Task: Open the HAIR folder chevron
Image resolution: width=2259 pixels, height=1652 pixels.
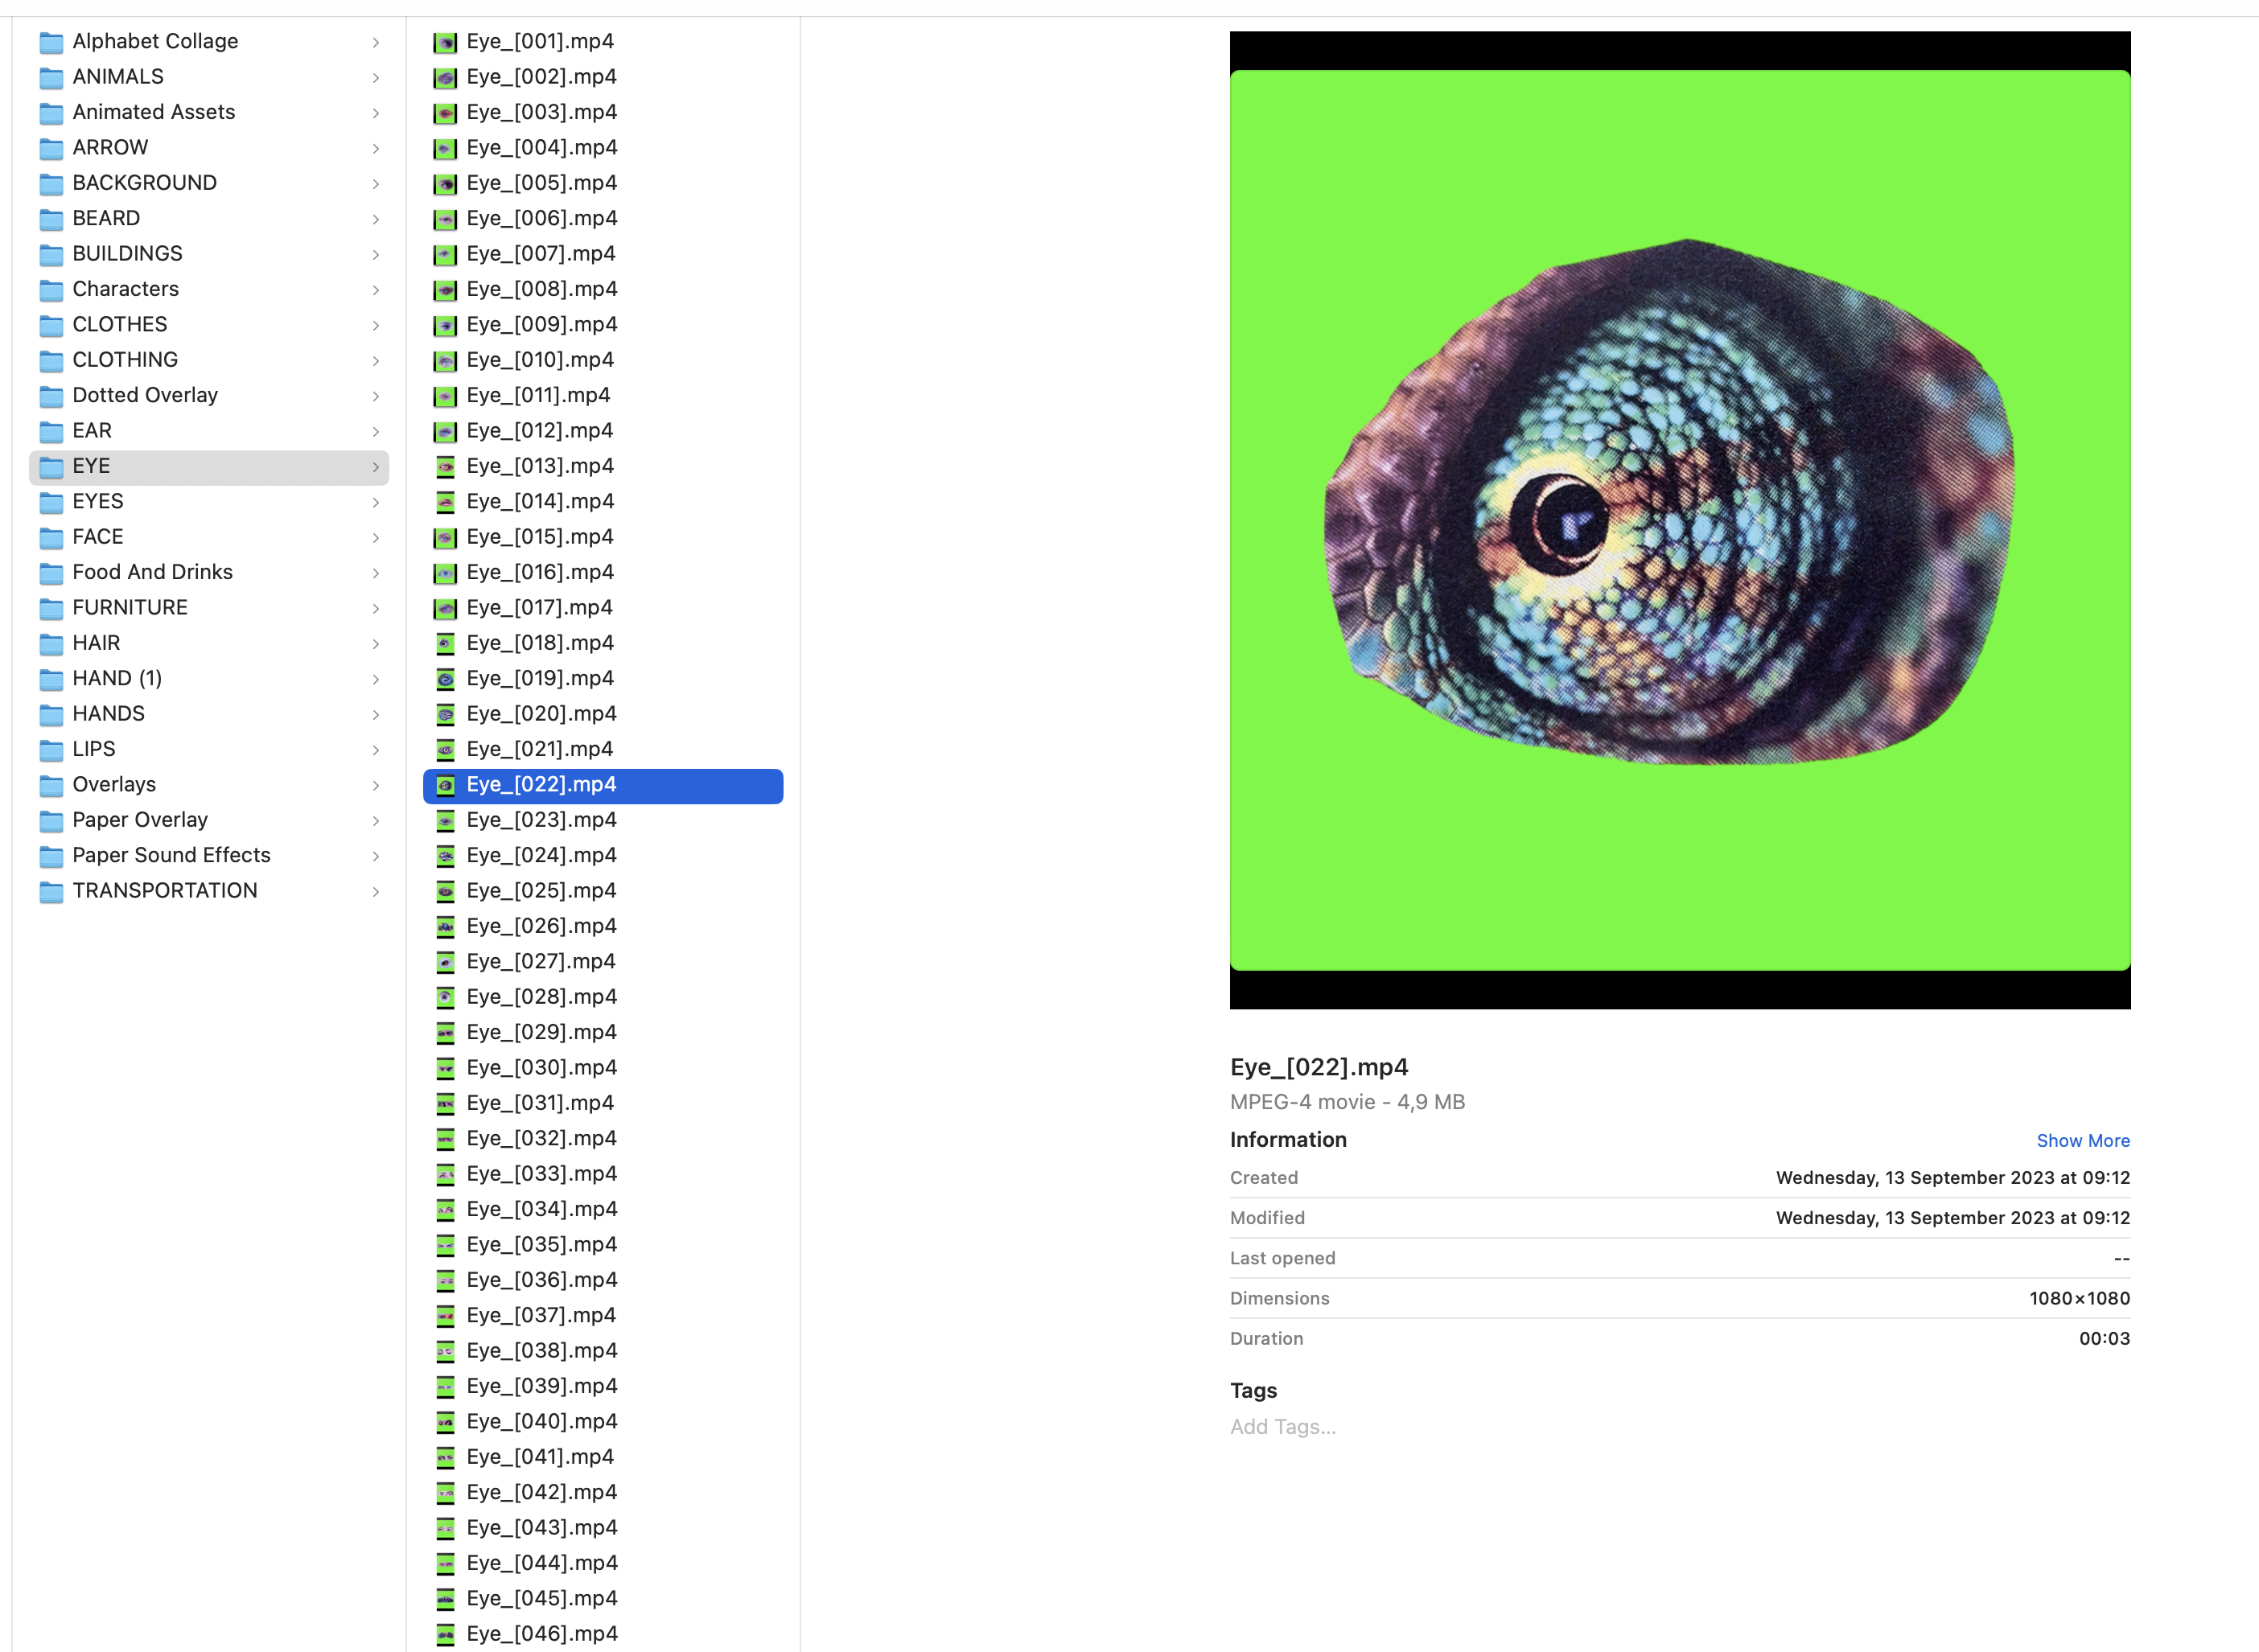Action: point(376,643)
